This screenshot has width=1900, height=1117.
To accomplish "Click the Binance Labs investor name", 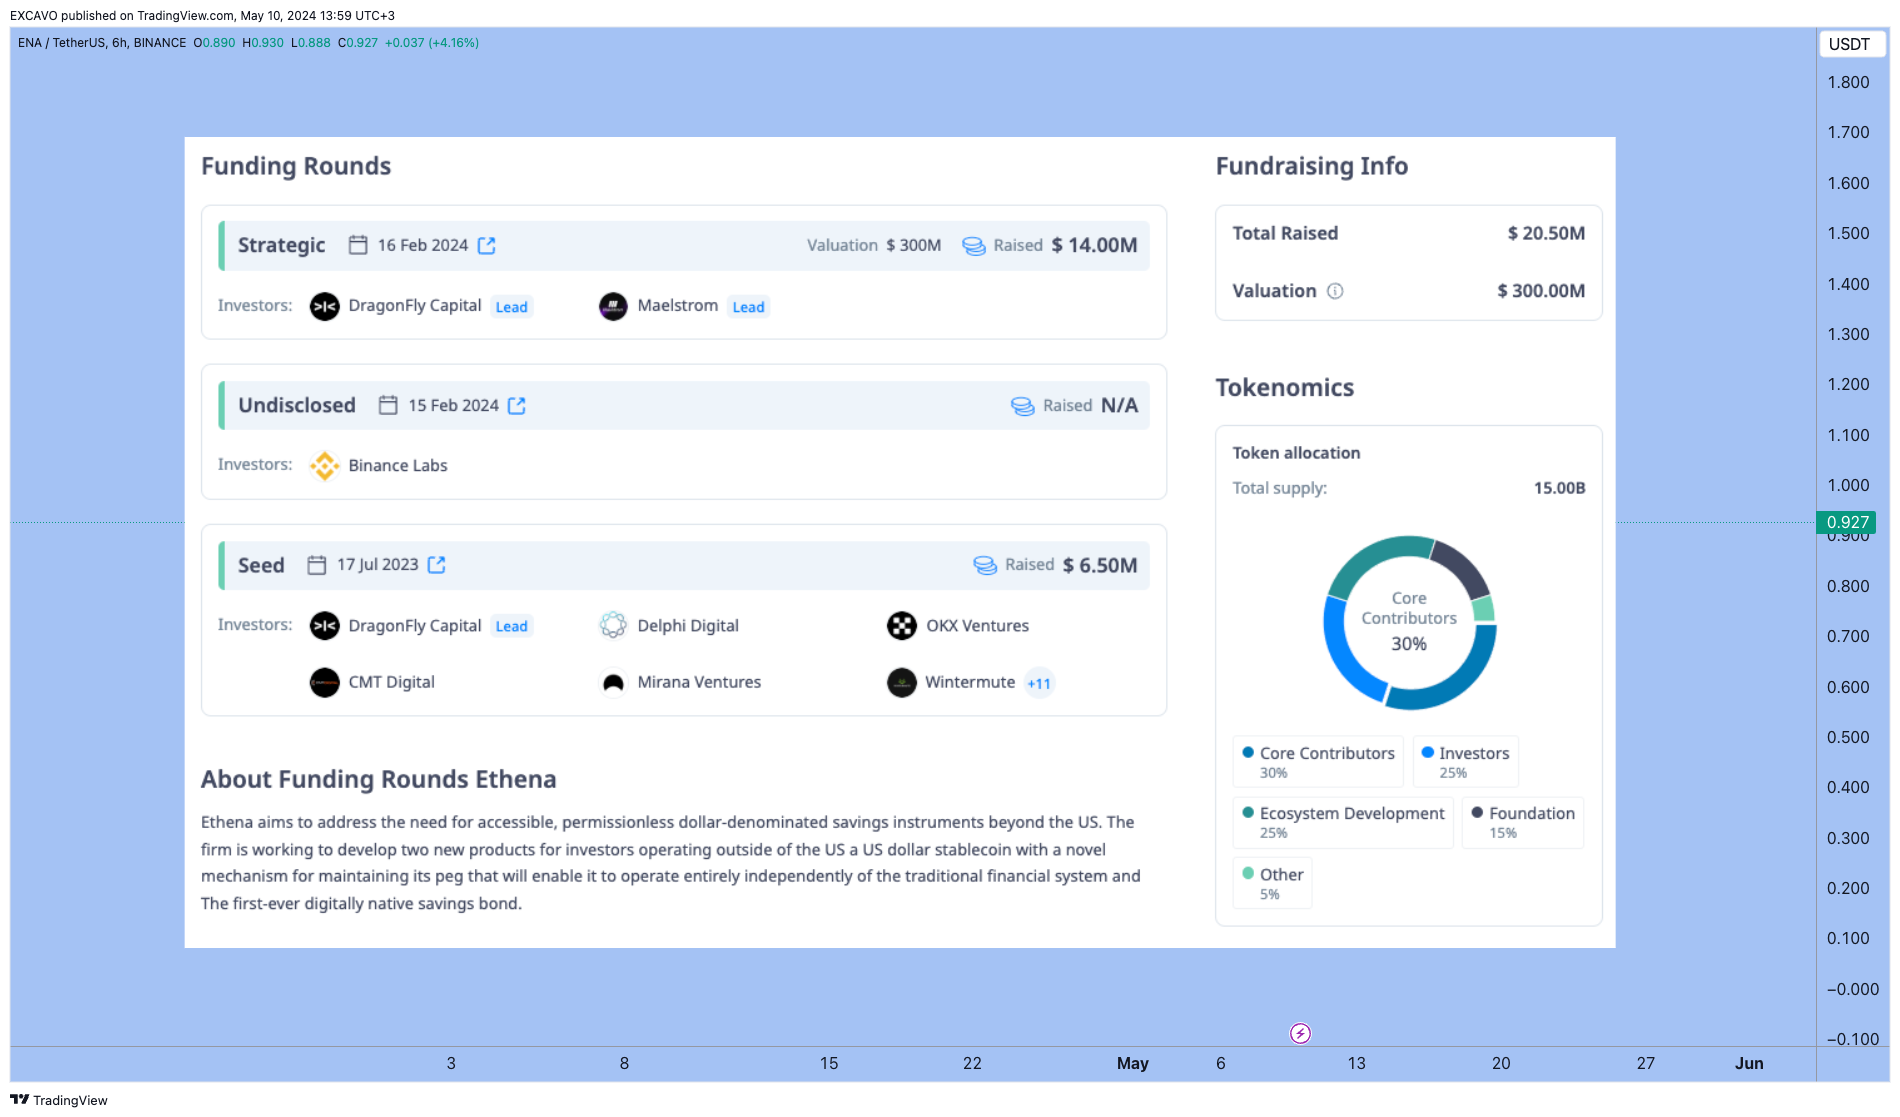I will (398, 465).
